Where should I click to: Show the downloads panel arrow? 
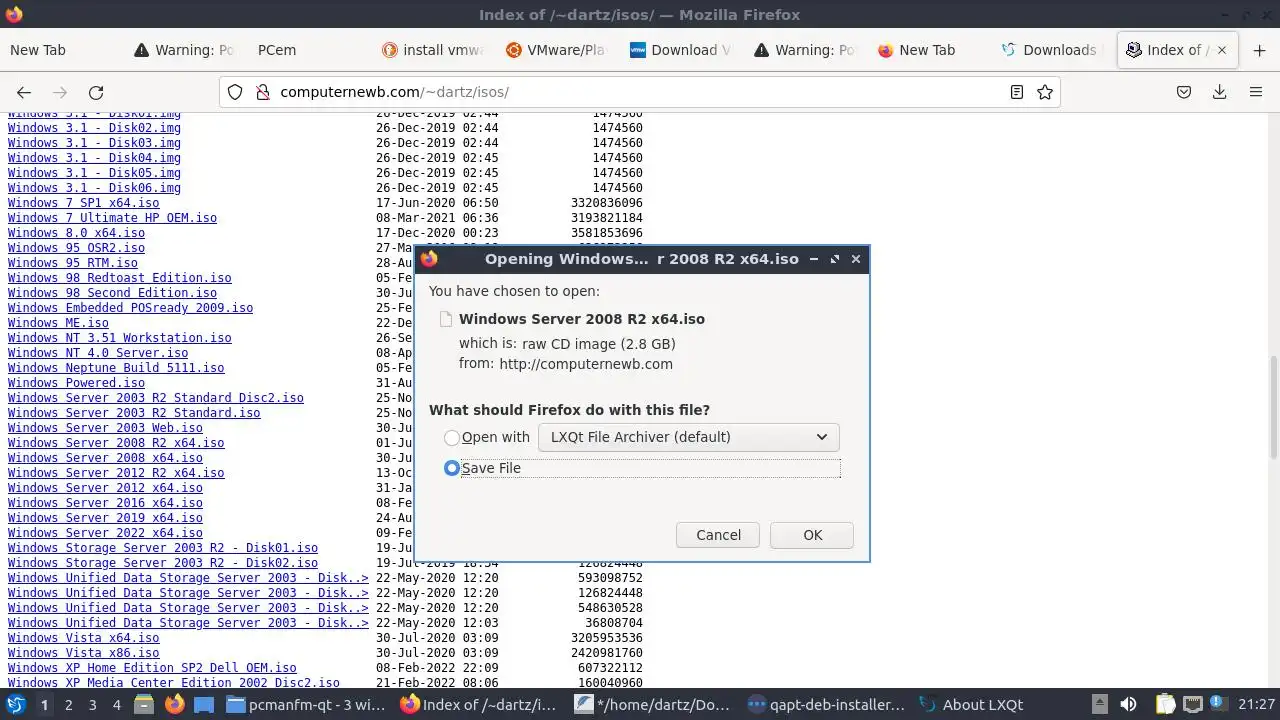coord(1220,92)
